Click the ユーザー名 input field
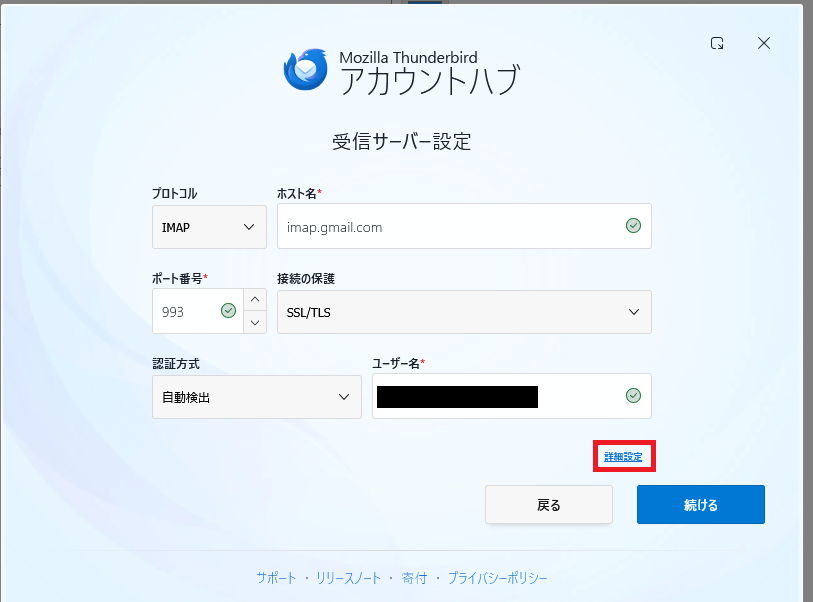The image size is (813, 602). pyautogui.click(x=512, y=396)
